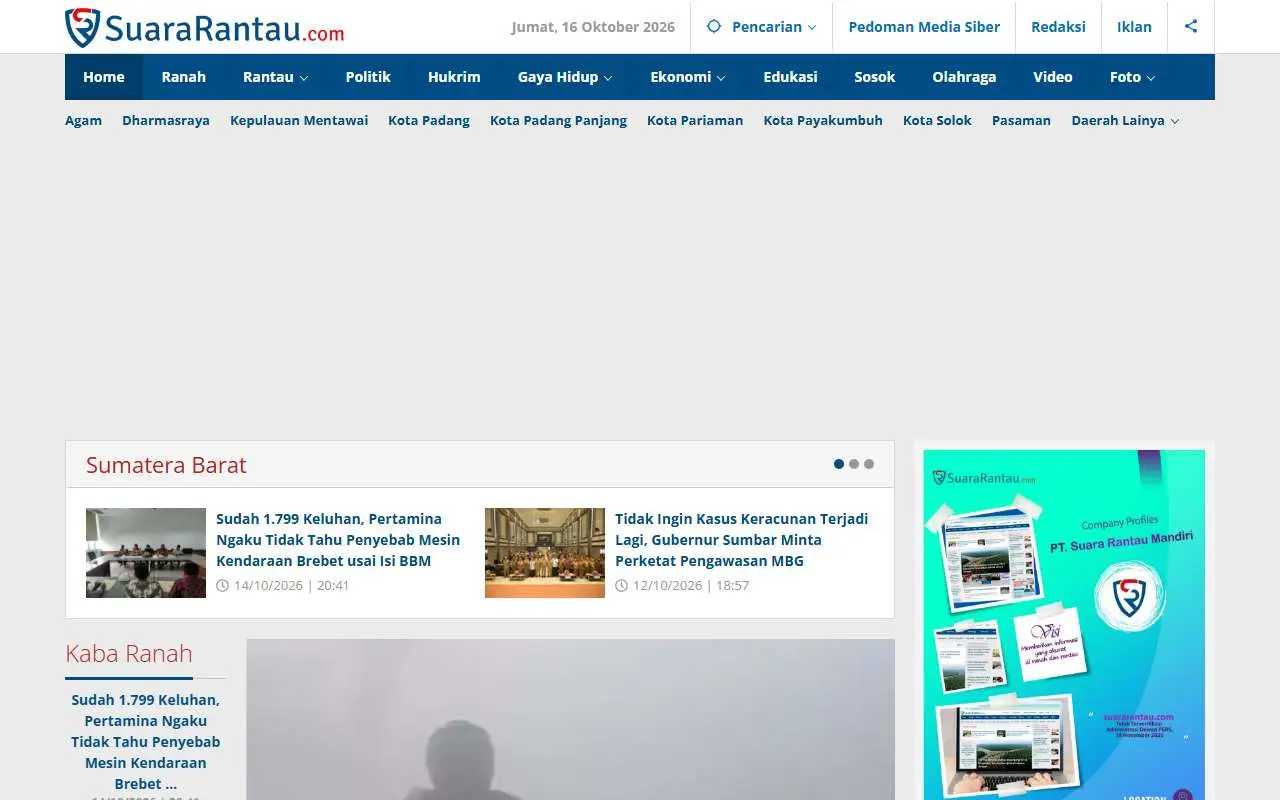
Task: Go to the Home menu item
Action: point(104,77)
